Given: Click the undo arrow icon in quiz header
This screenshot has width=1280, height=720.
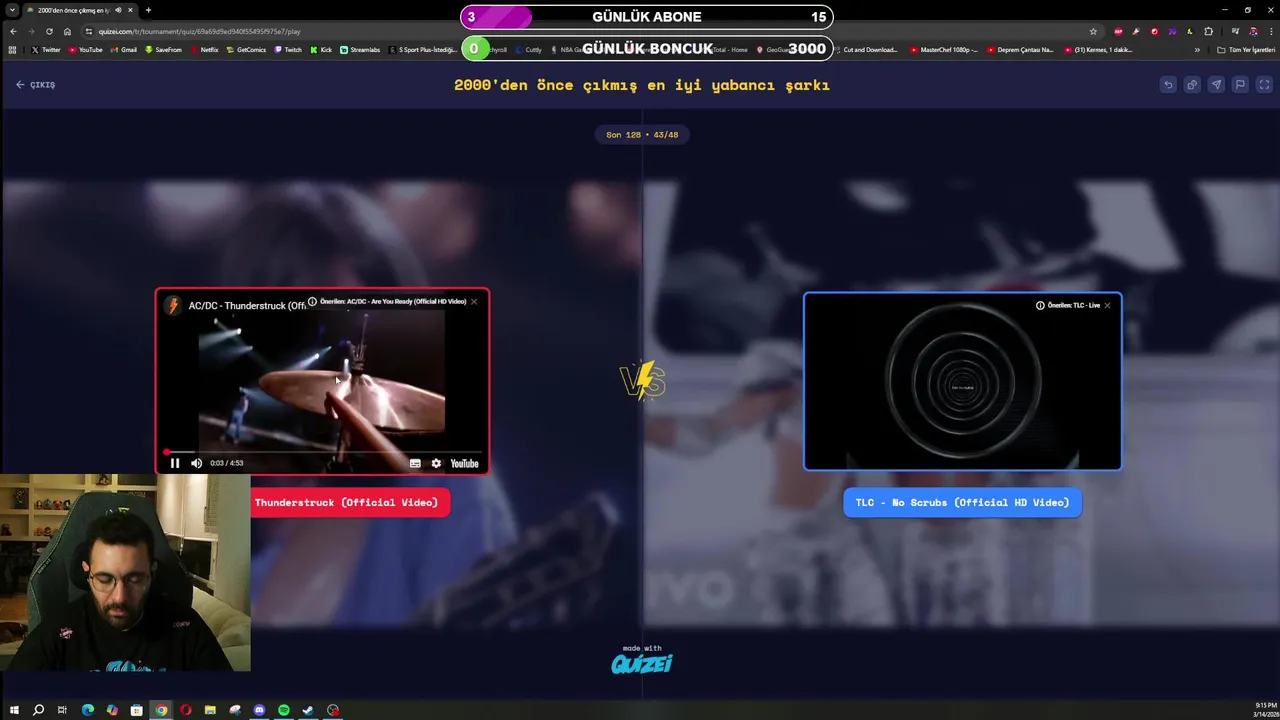Looking at the screenshot, I should (1168, 85).
